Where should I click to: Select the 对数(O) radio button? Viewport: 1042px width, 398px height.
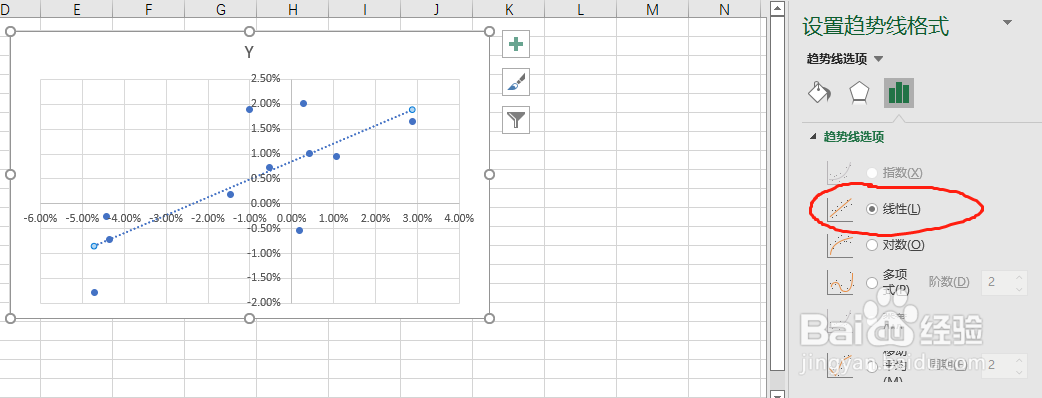pos(872,245)
